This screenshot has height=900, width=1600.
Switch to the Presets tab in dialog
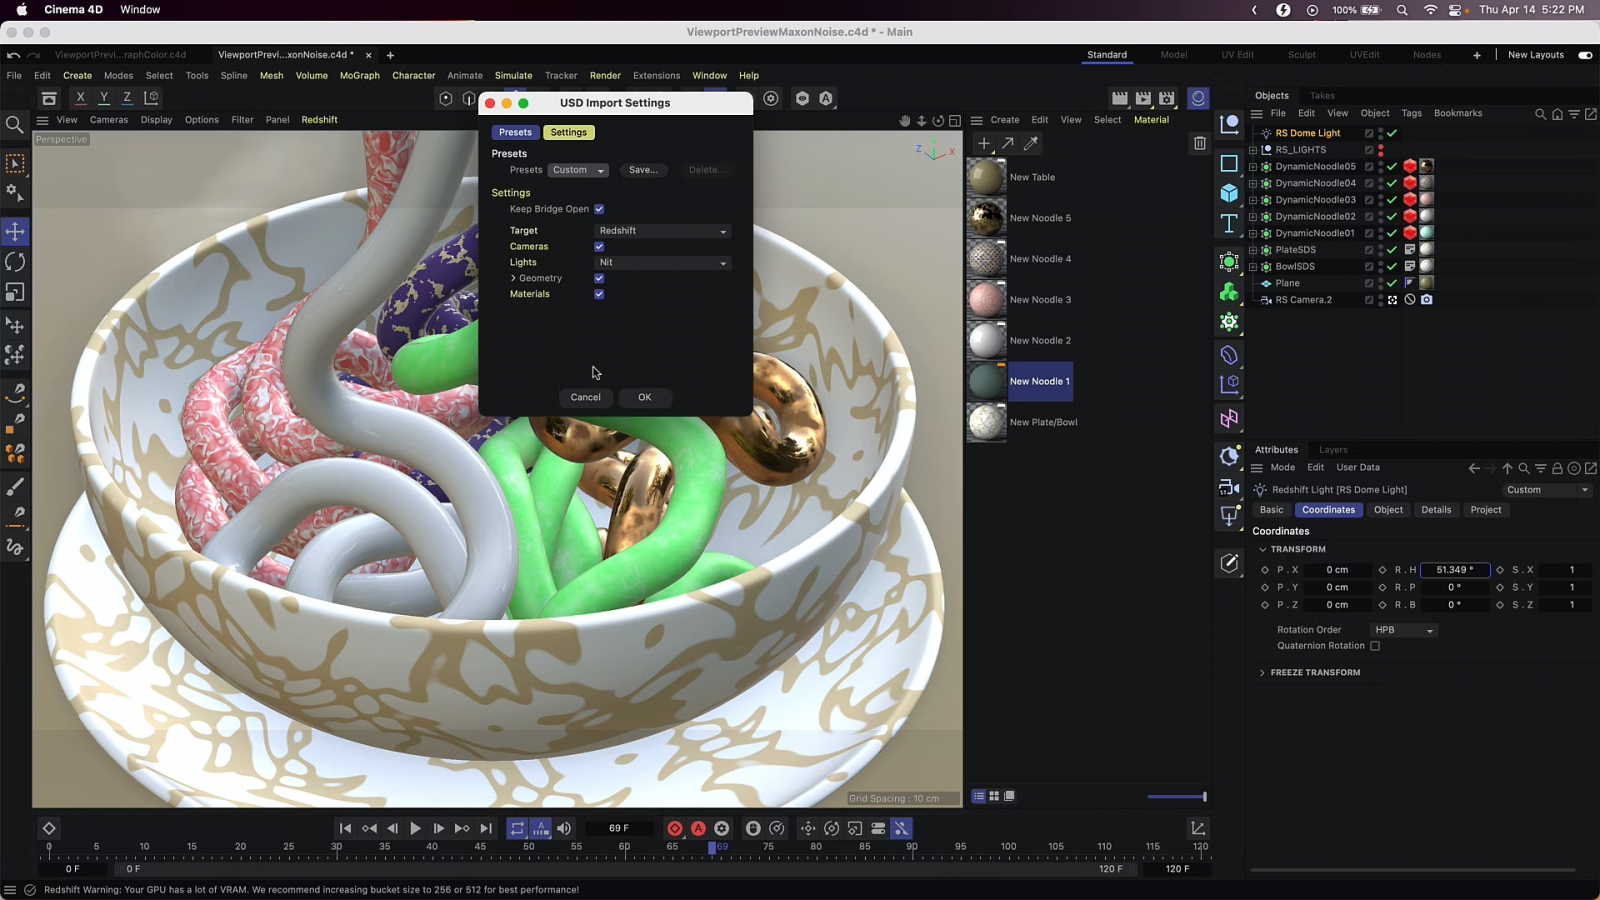click(x=515, y=133)
